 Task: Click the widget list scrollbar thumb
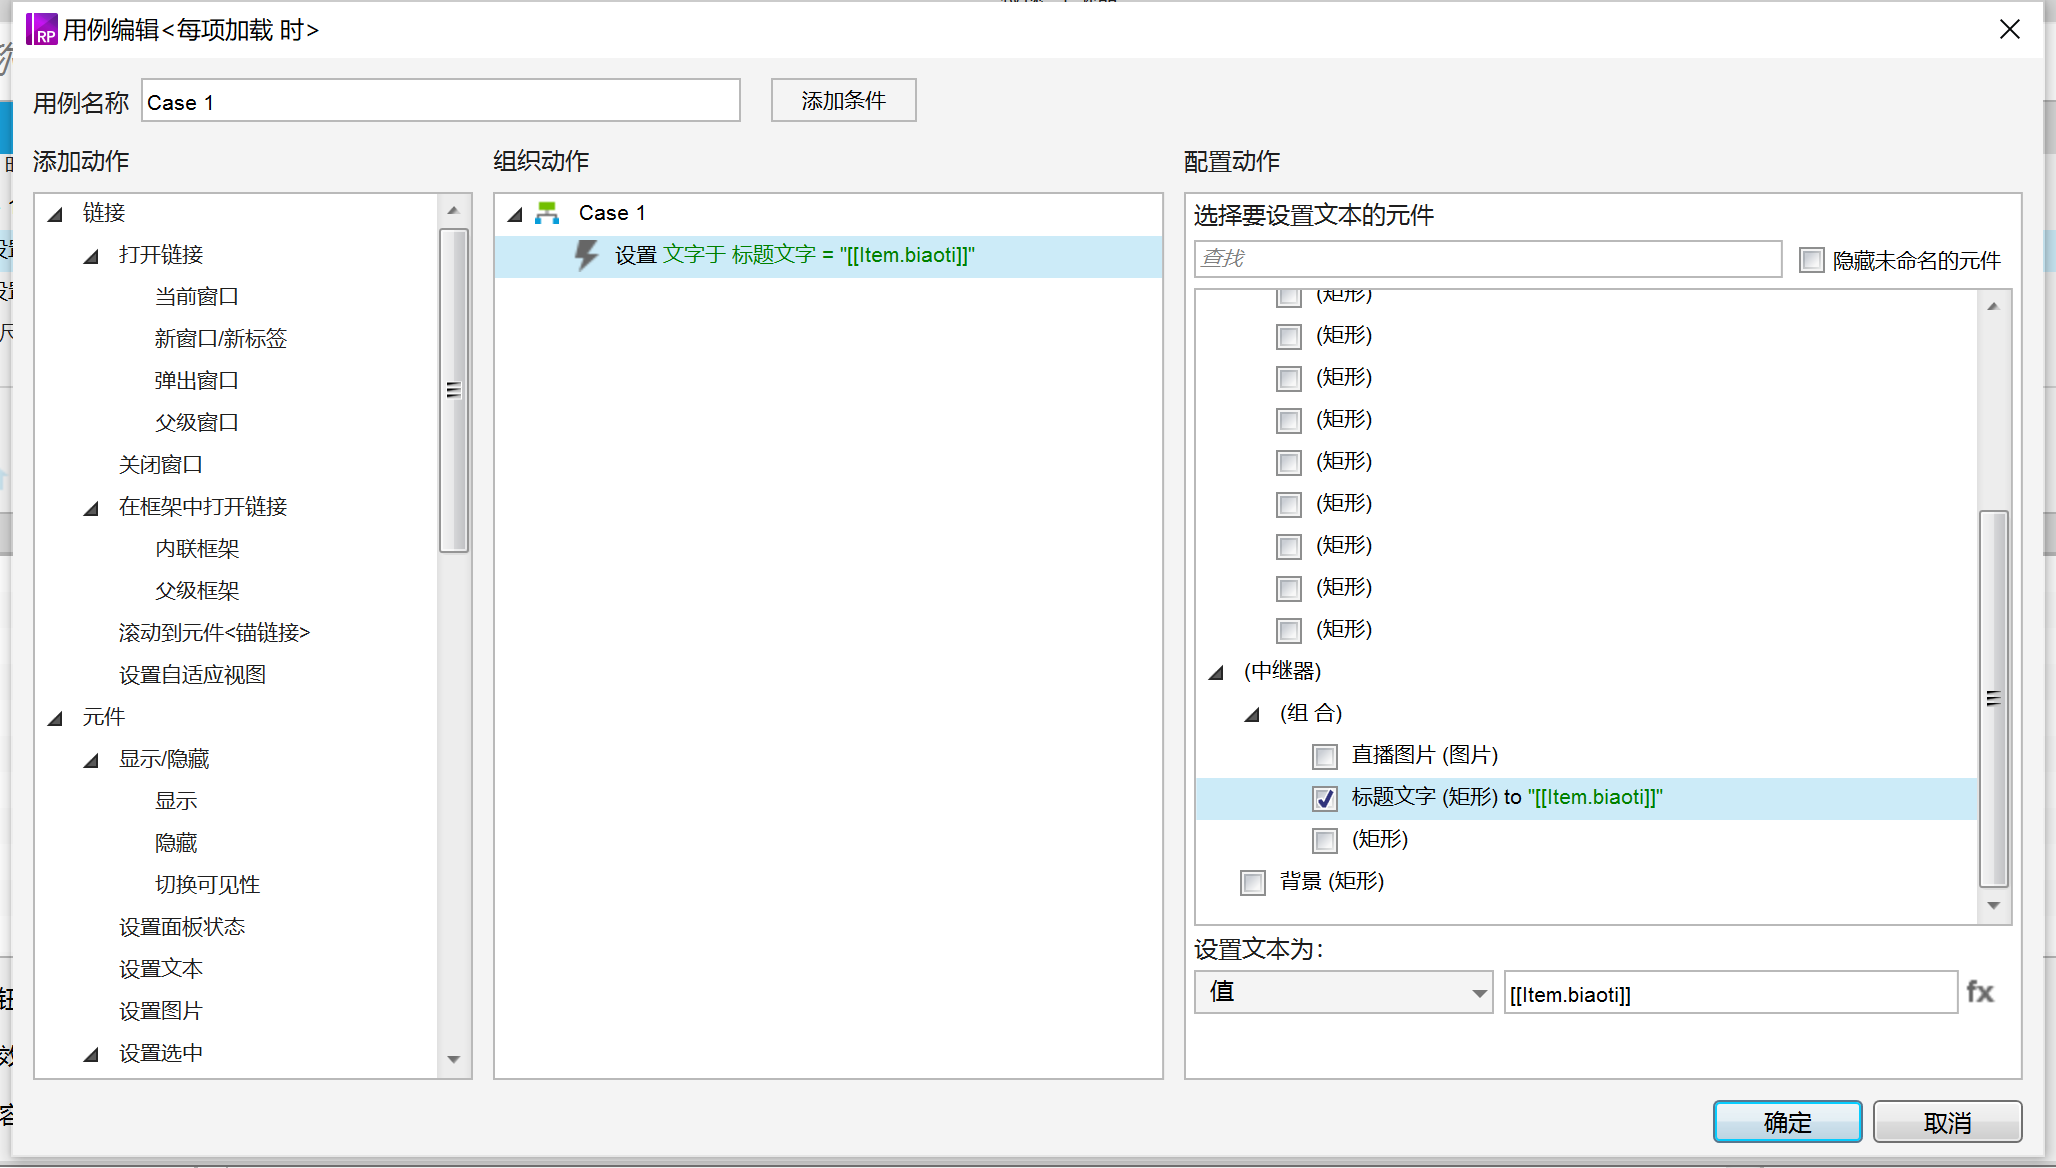tap(1994, 698)
